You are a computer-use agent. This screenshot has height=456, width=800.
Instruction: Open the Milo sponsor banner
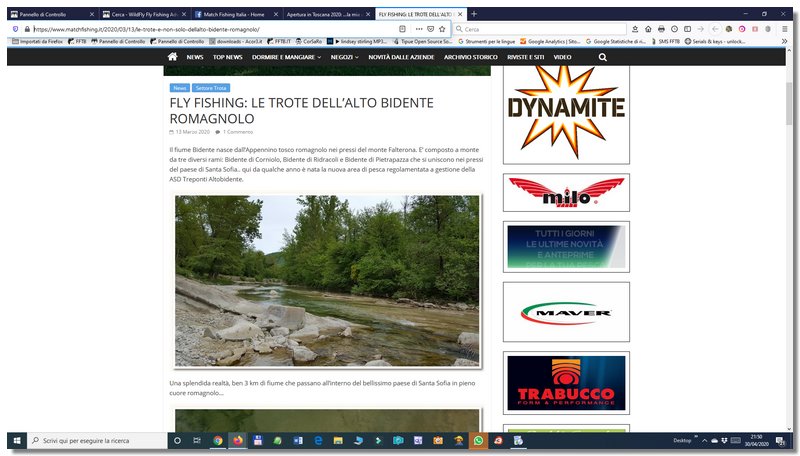coord(566,192)
